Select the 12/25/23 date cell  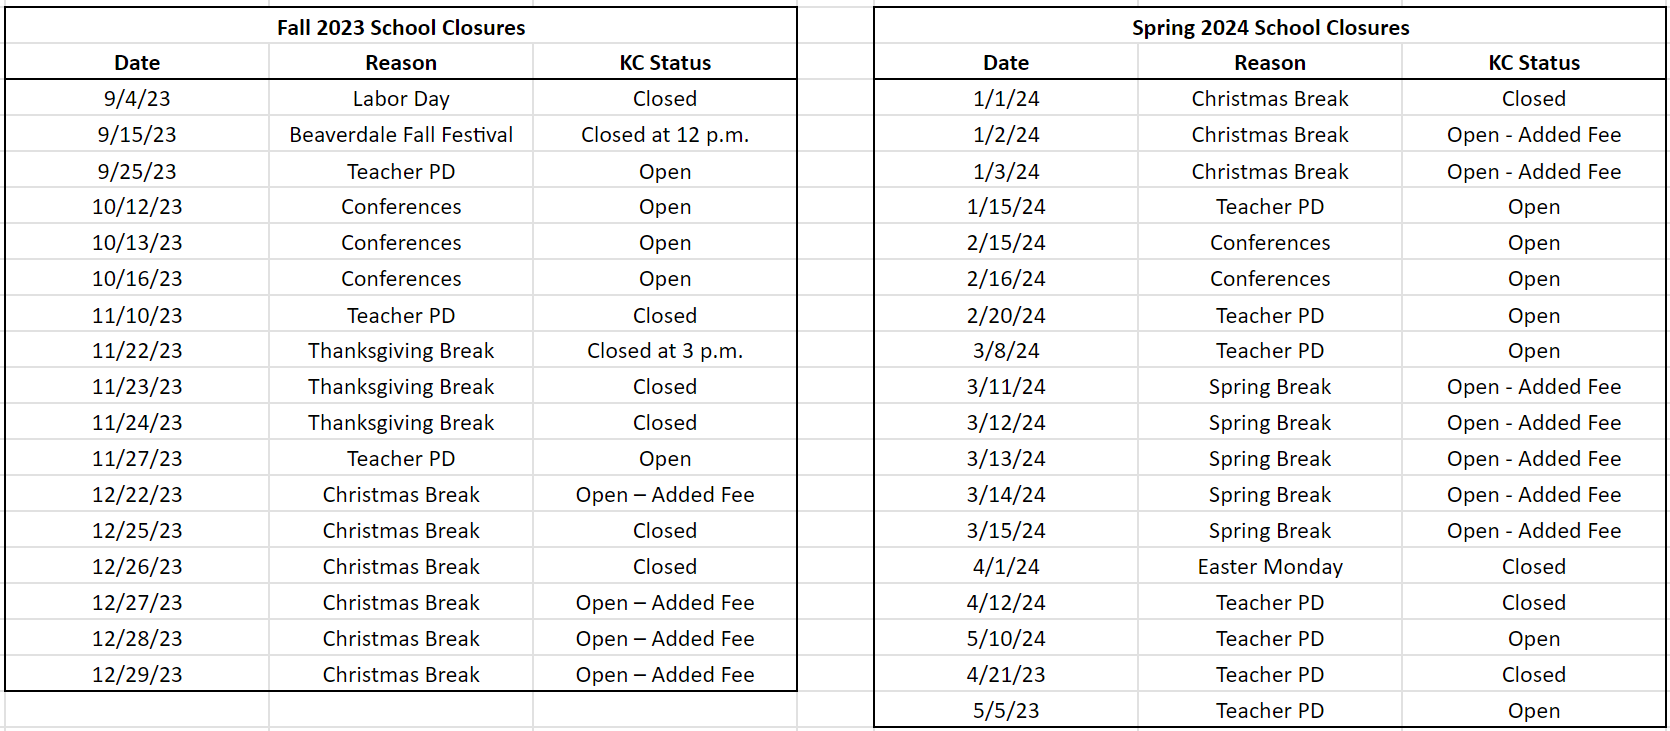click(137, 530)
